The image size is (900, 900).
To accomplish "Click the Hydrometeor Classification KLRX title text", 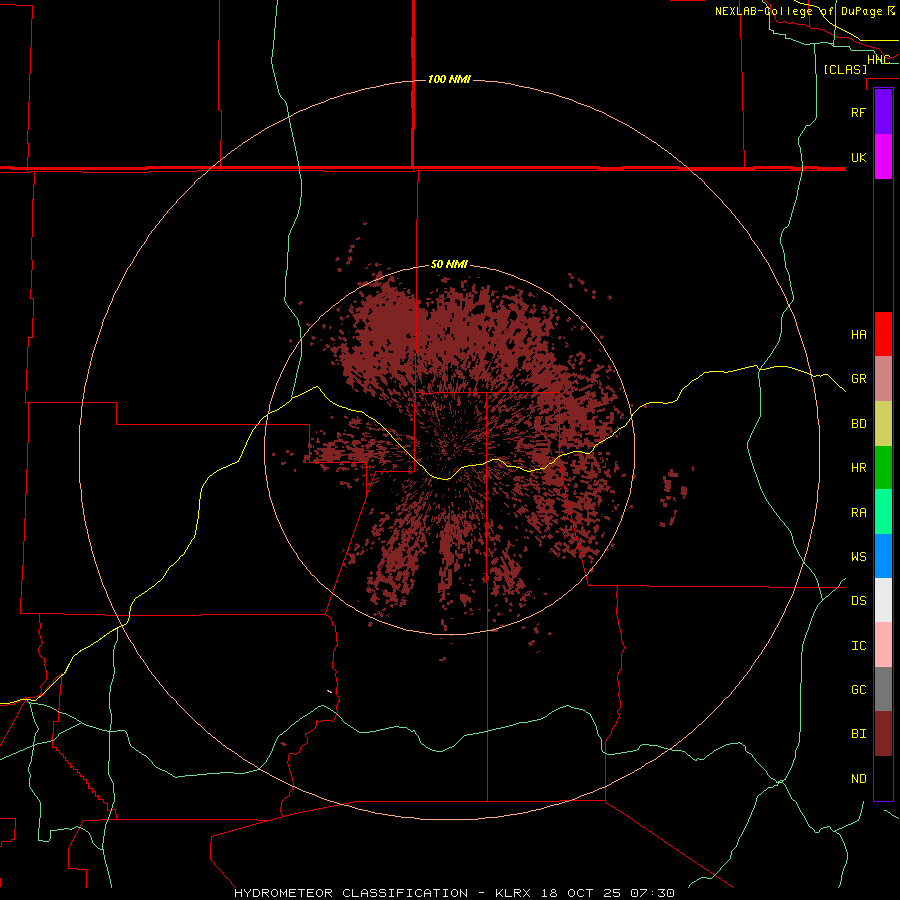I will pos(454,893).
